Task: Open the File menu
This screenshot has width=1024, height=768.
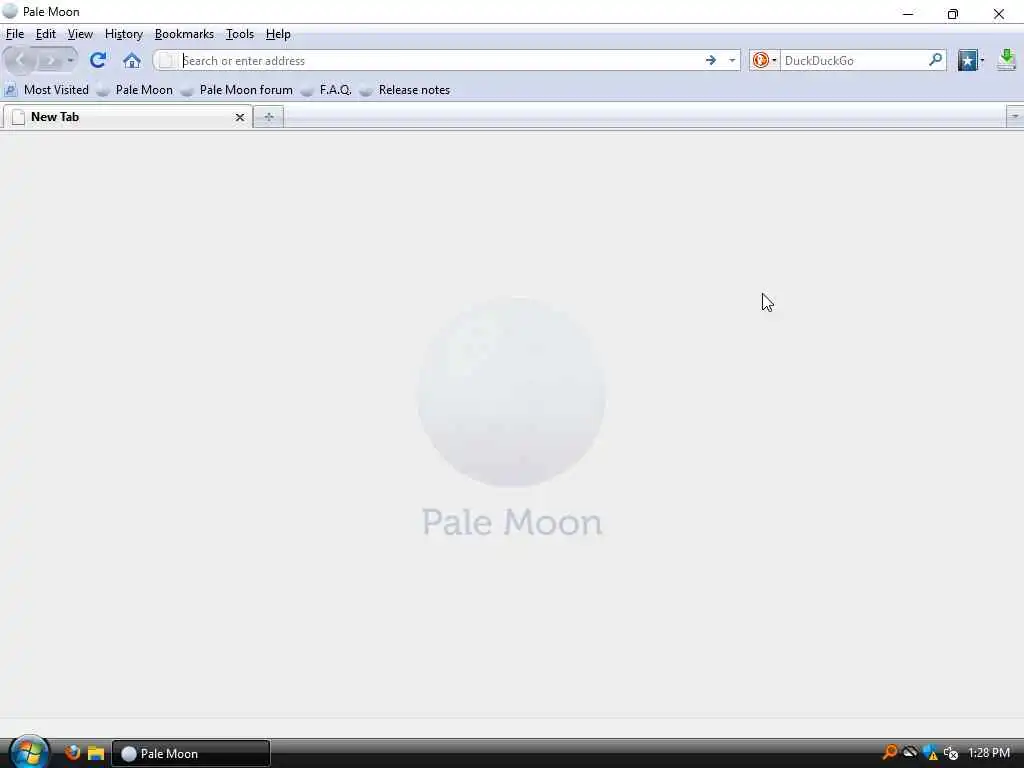Action: (x=14, y=34)
